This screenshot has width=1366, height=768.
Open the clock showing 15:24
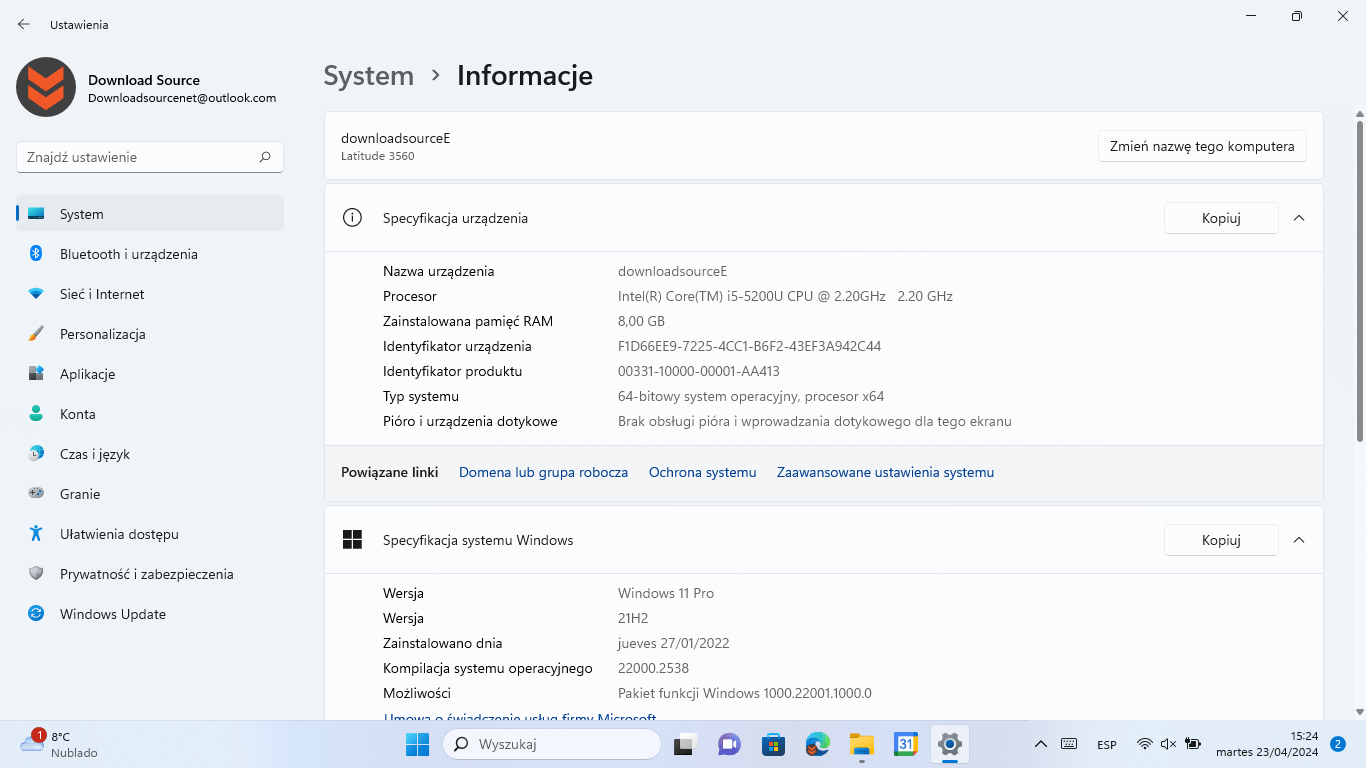tap(1267, 744)
